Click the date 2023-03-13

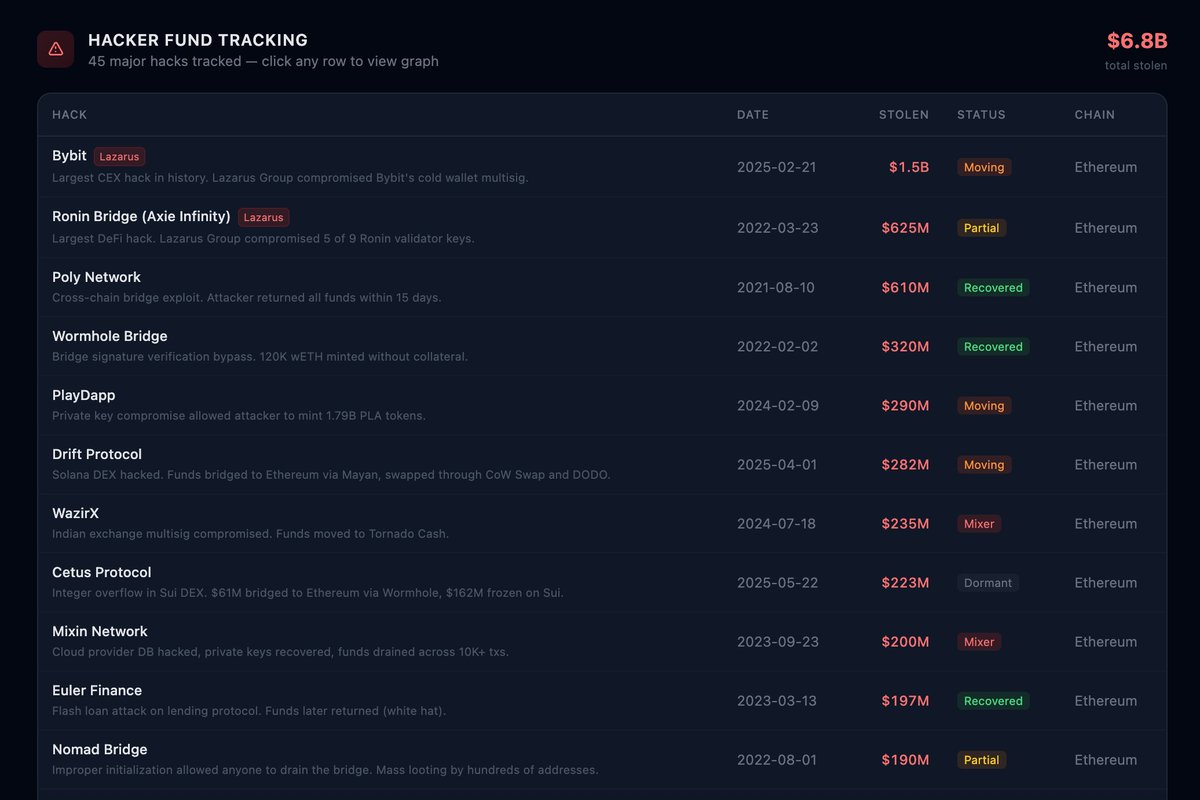point(777,700)
